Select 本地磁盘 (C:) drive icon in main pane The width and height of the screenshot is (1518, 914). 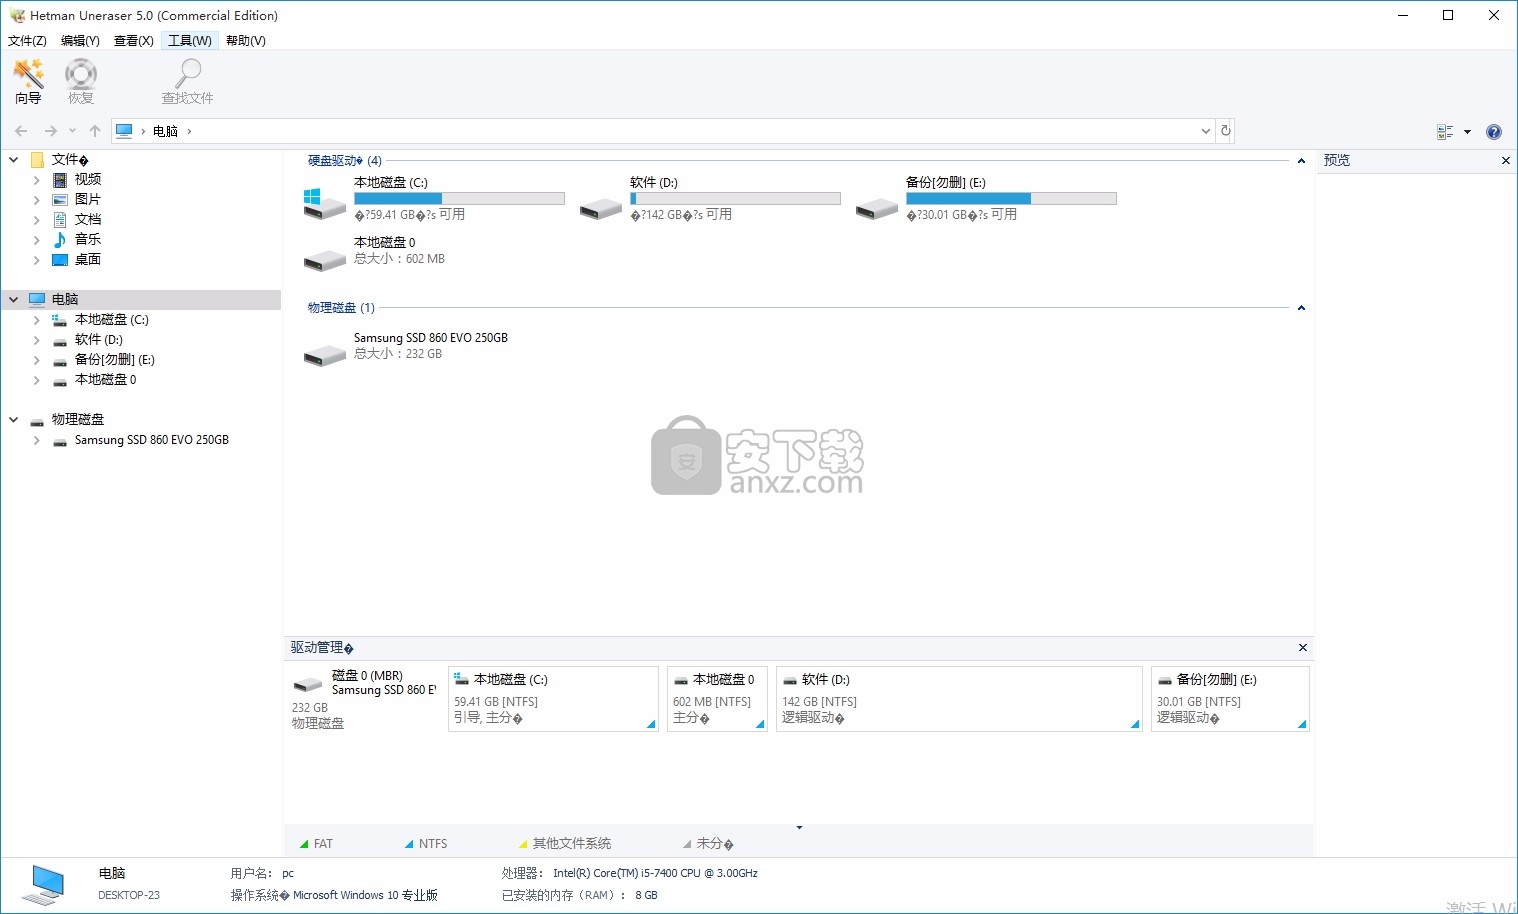click(x=324, y=203)
